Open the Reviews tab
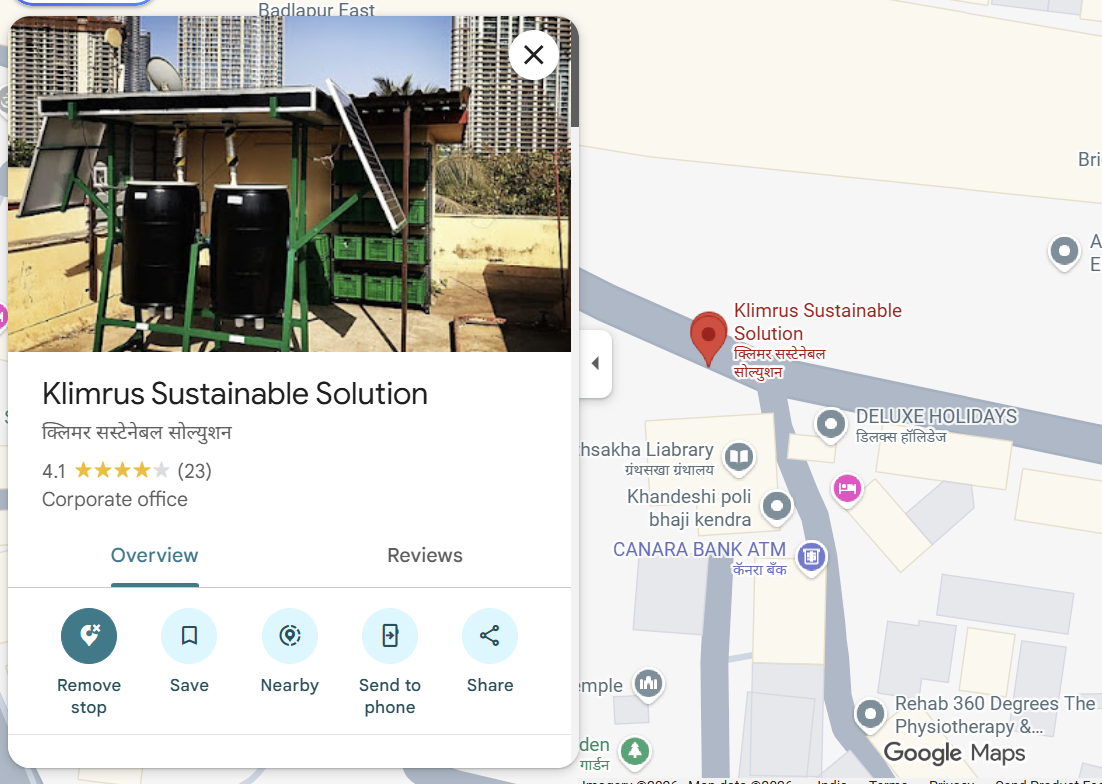This screenshot has width=1102, height=784. (x=424, y=555)
